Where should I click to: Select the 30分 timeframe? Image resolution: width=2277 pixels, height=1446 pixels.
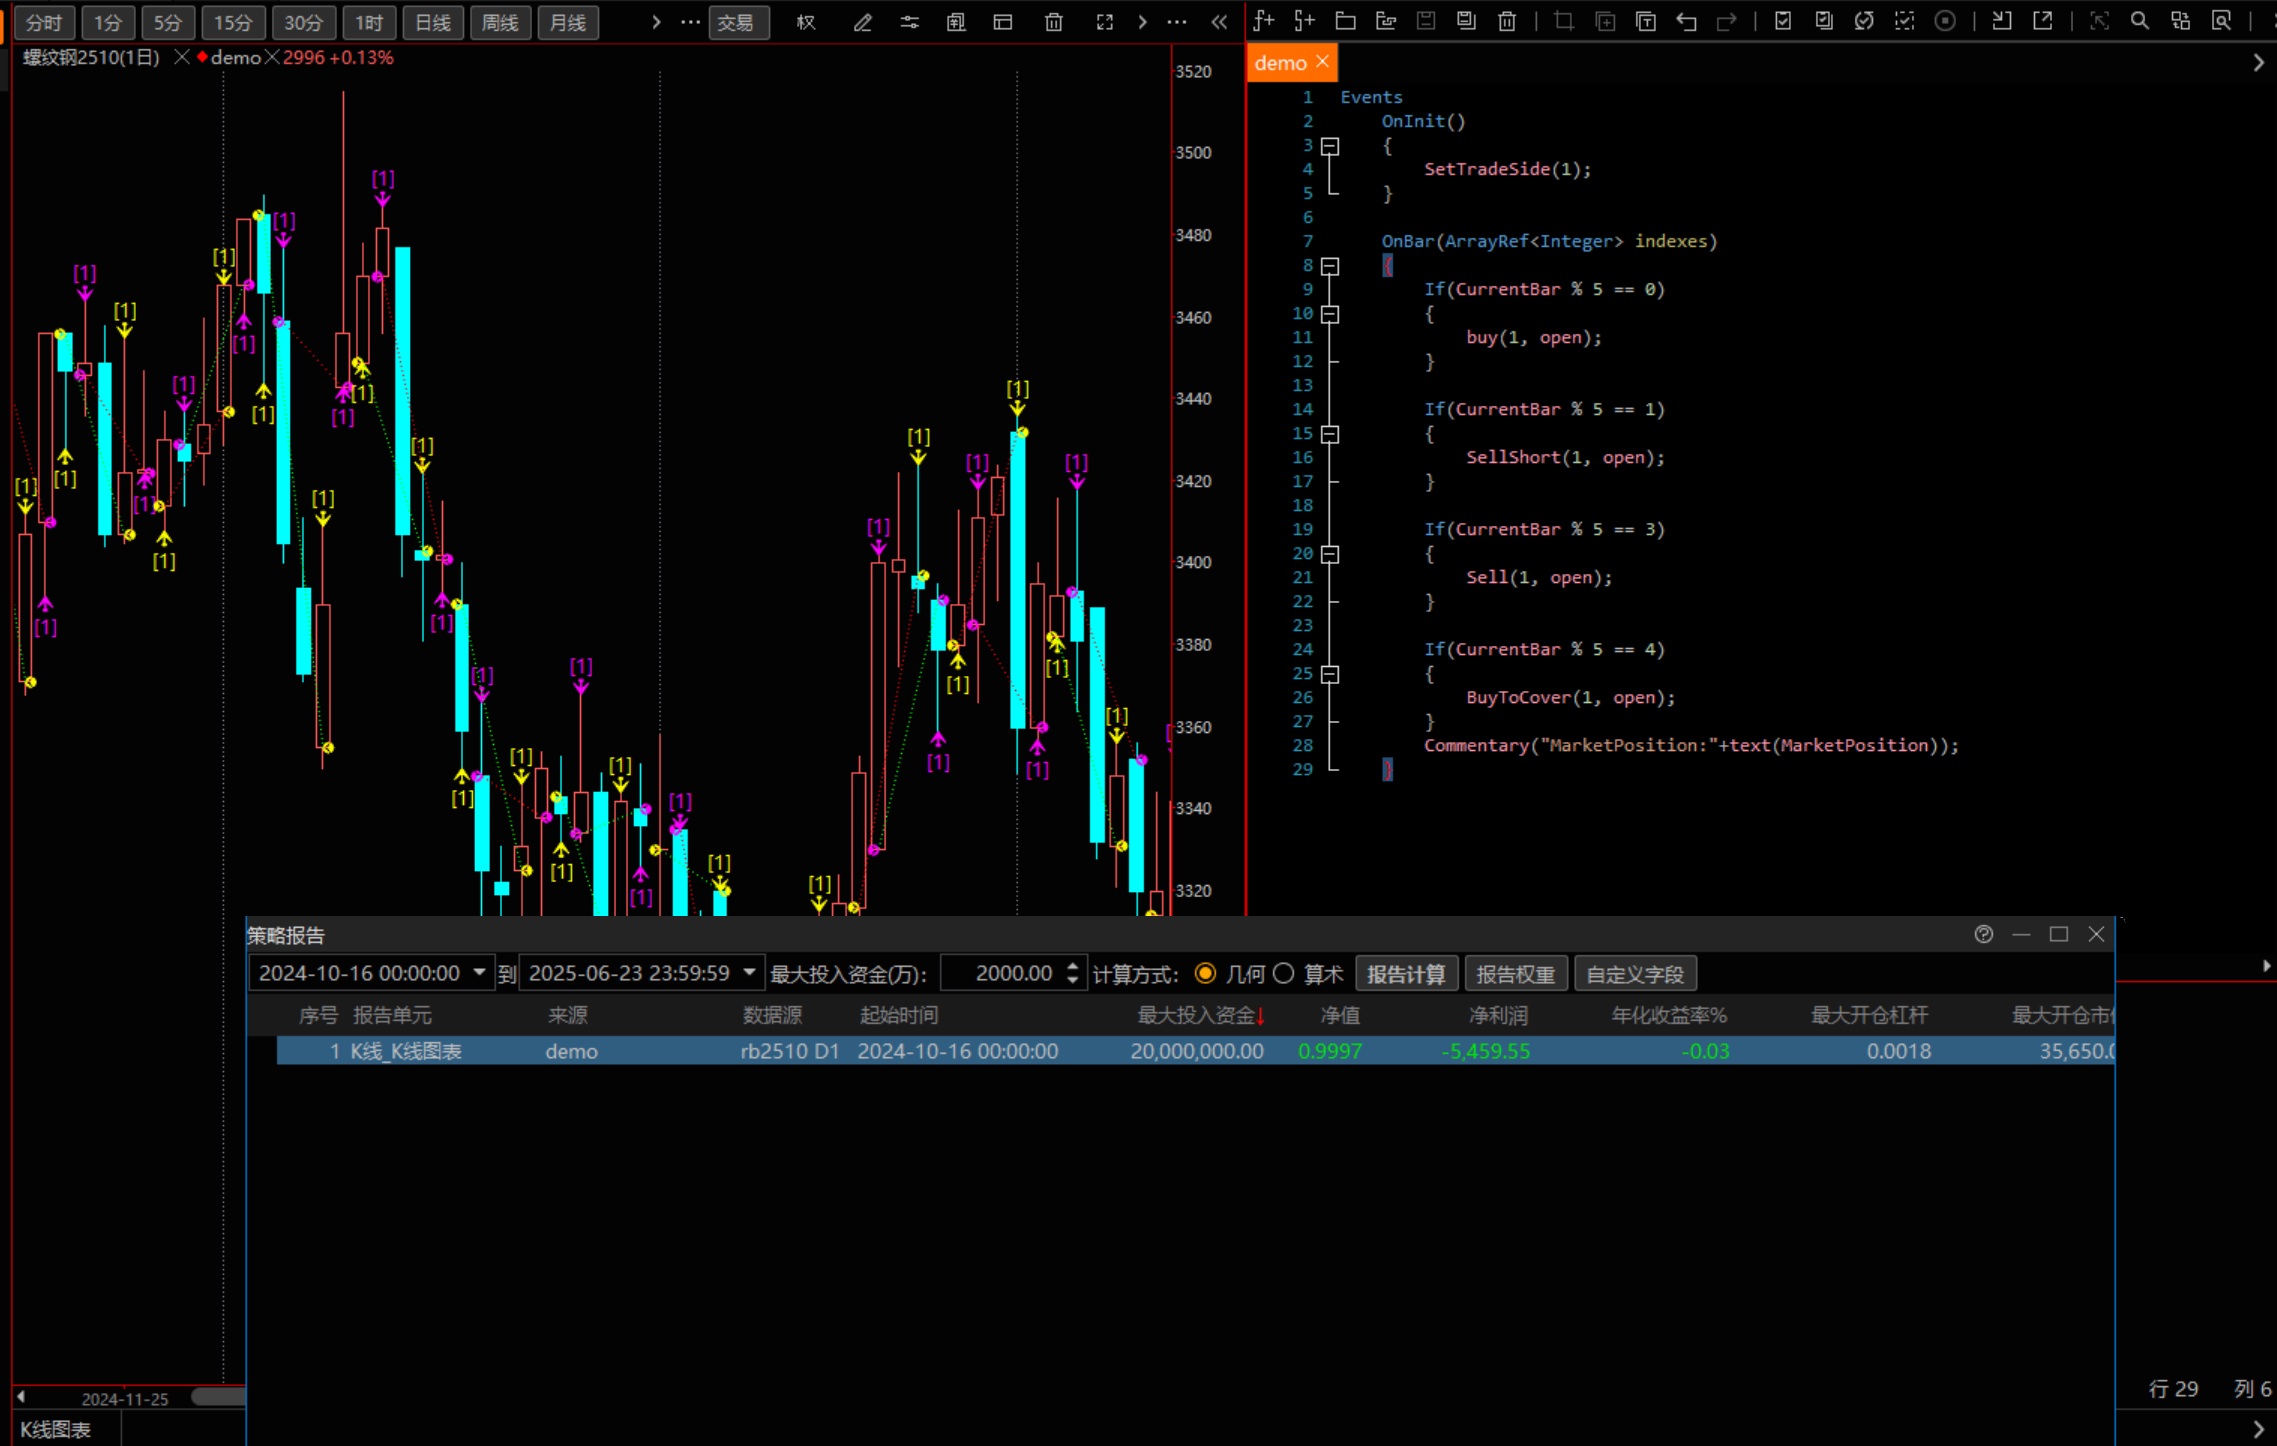(303, 22)
